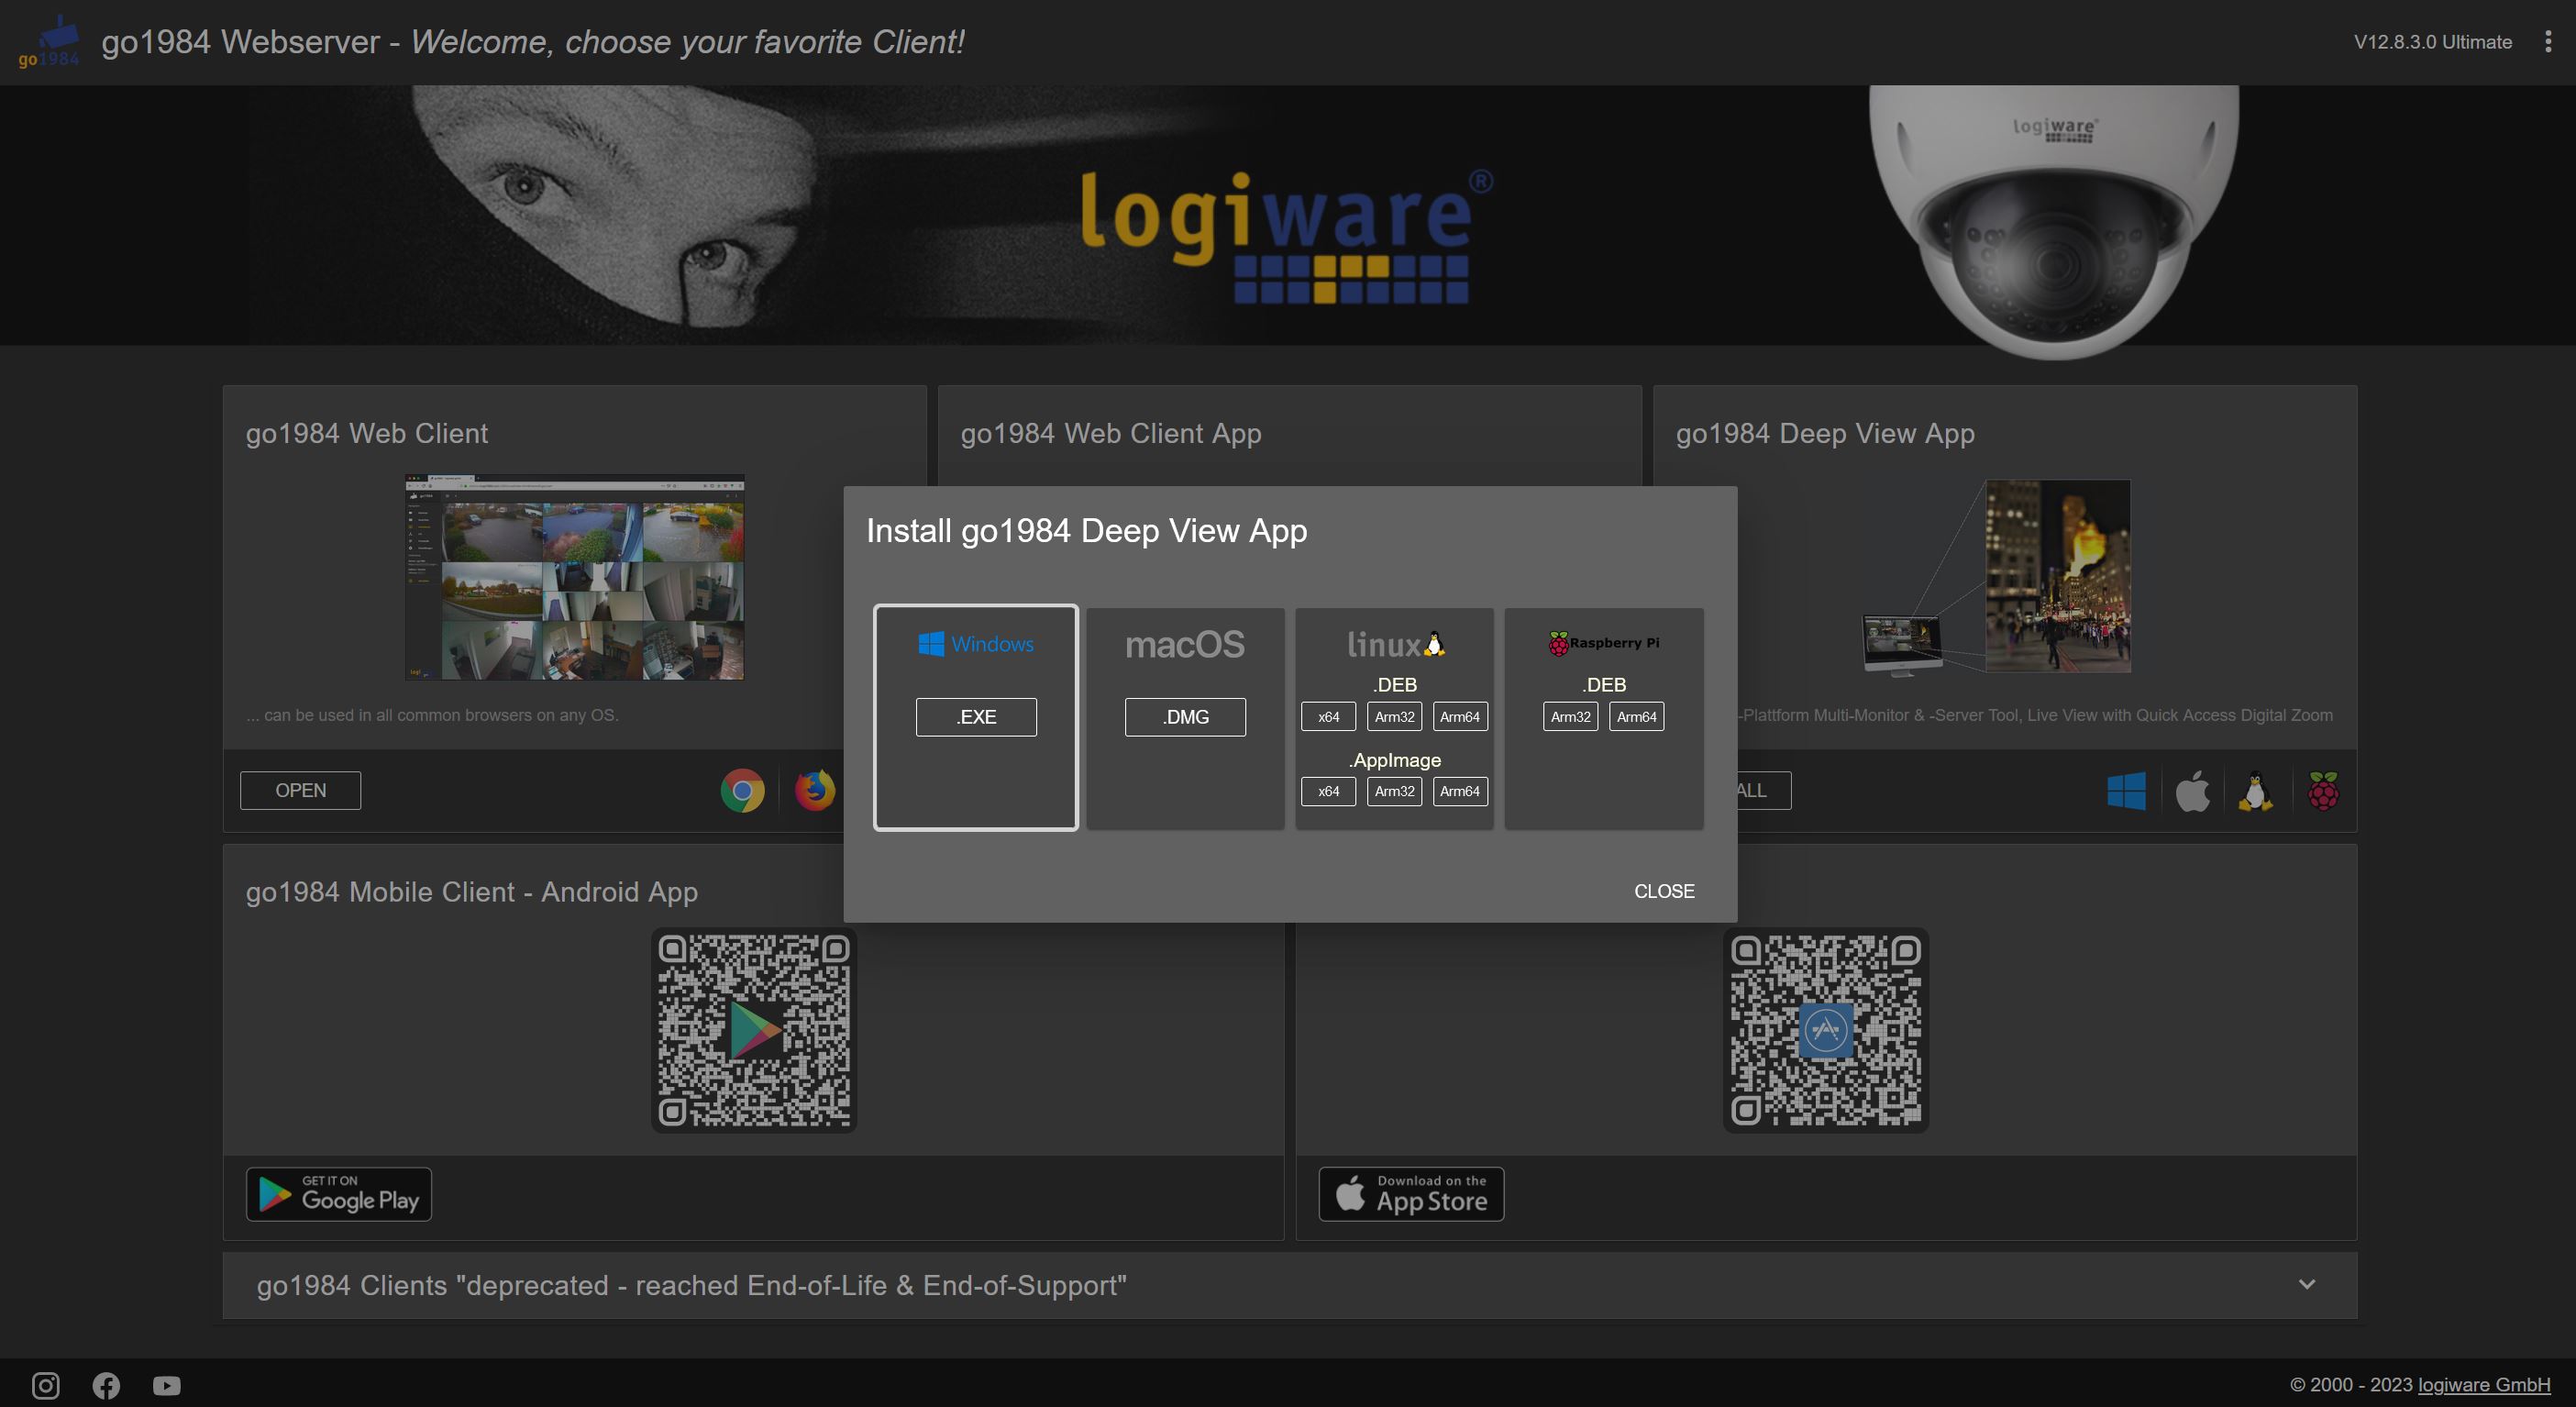Download Linux .AppImage Arm64 build
This screenshot has height=1407, width=2576.
(1460, 791)
